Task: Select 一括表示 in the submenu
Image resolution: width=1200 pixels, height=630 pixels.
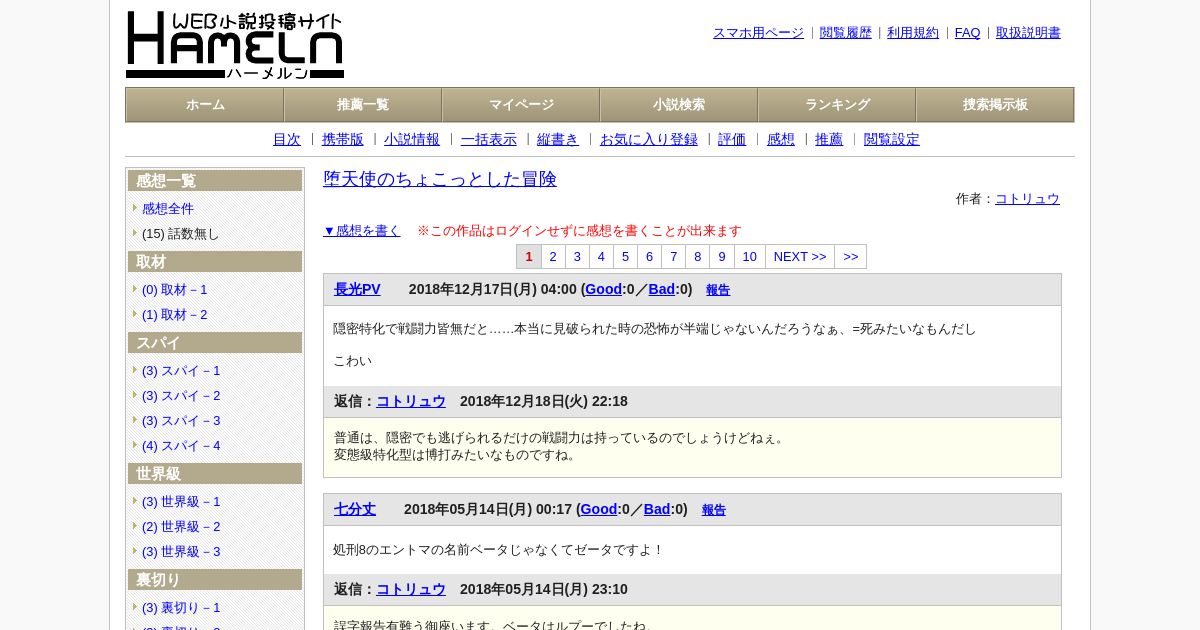Action: tap(489, 140)
